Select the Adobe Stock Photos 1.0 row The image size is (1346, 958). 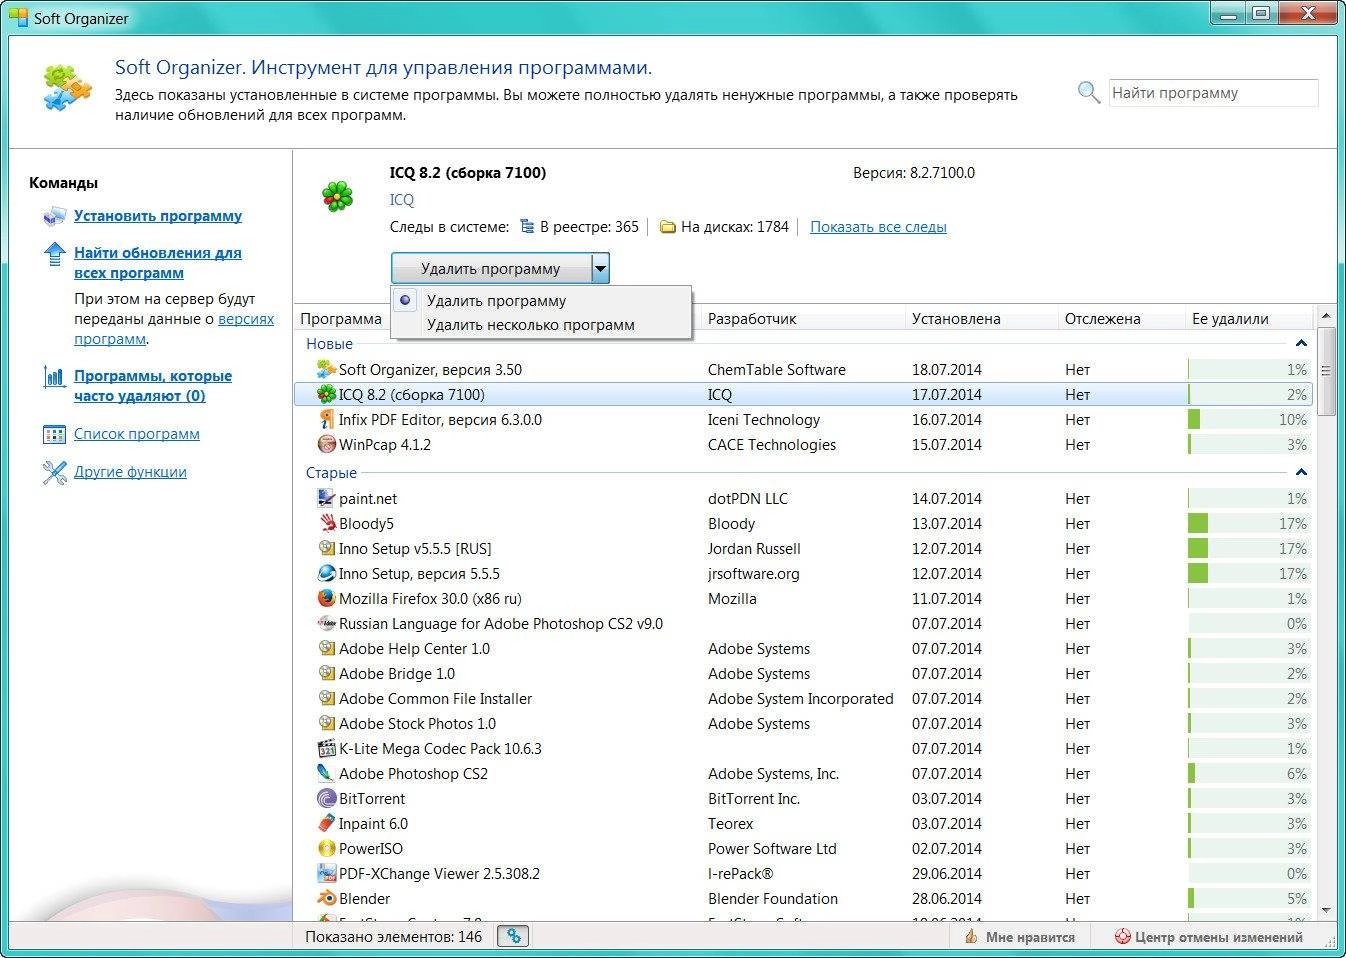(804, 723)
